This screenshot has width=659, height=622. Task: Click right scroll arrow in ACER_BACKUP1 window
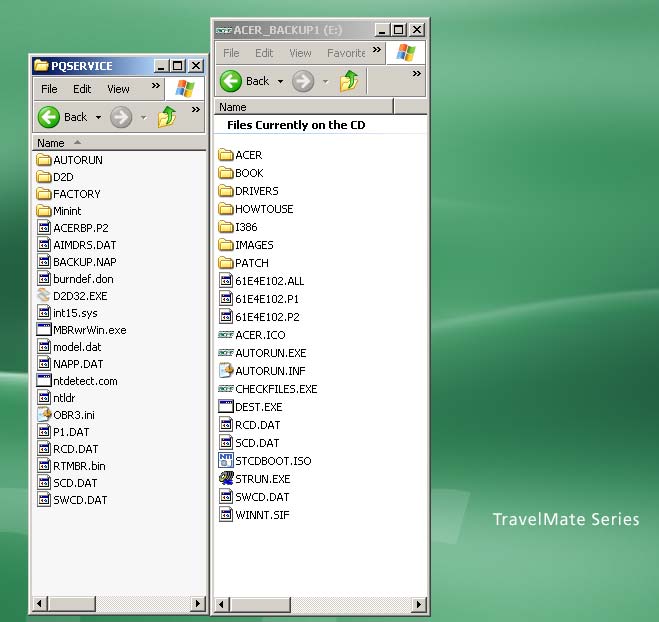click(x=418, y=605)
